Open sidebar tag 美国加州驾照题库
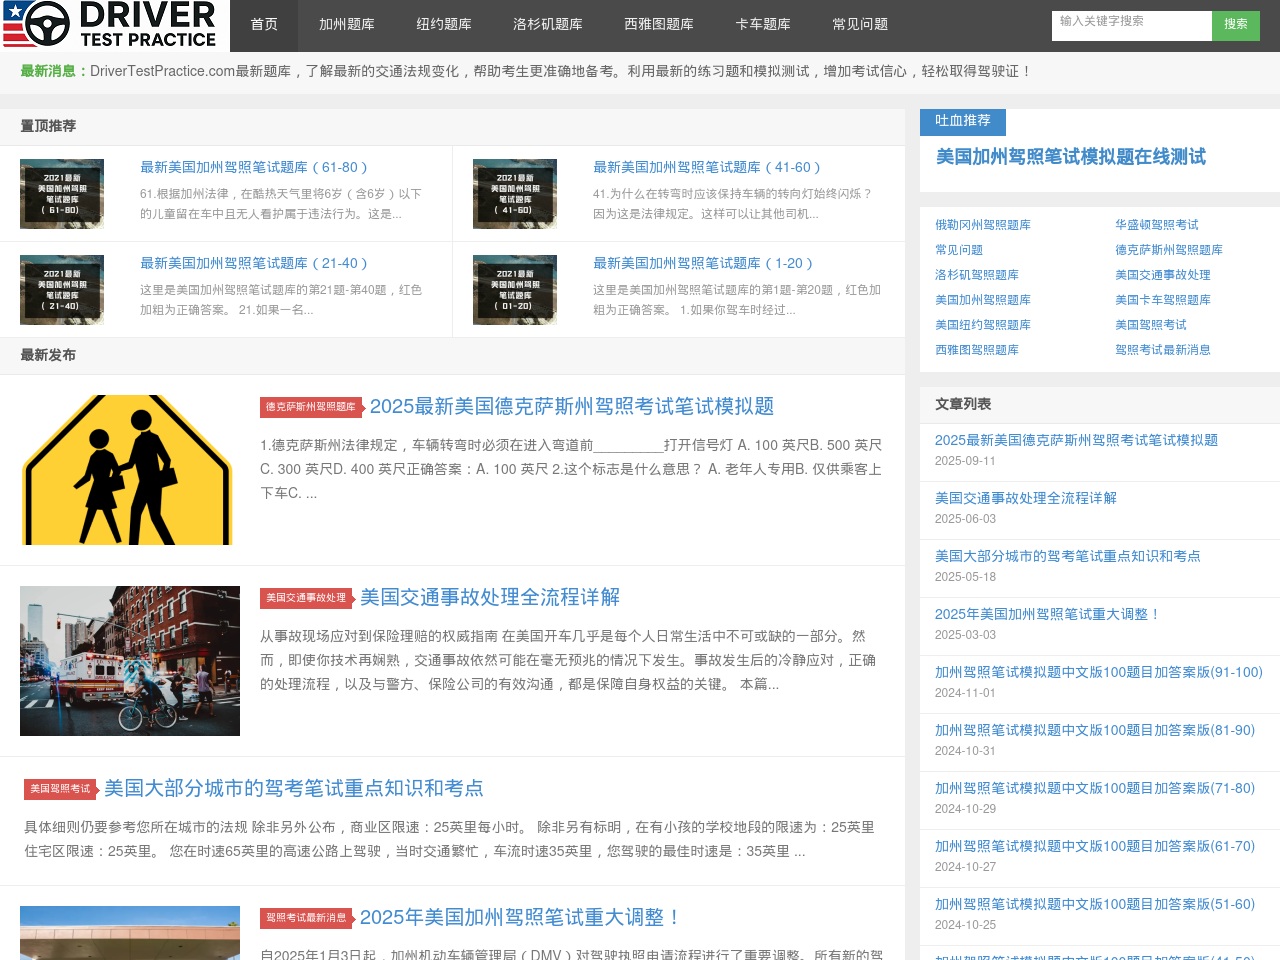Viewport: 1280px width, 960px height. coord(983,300)
